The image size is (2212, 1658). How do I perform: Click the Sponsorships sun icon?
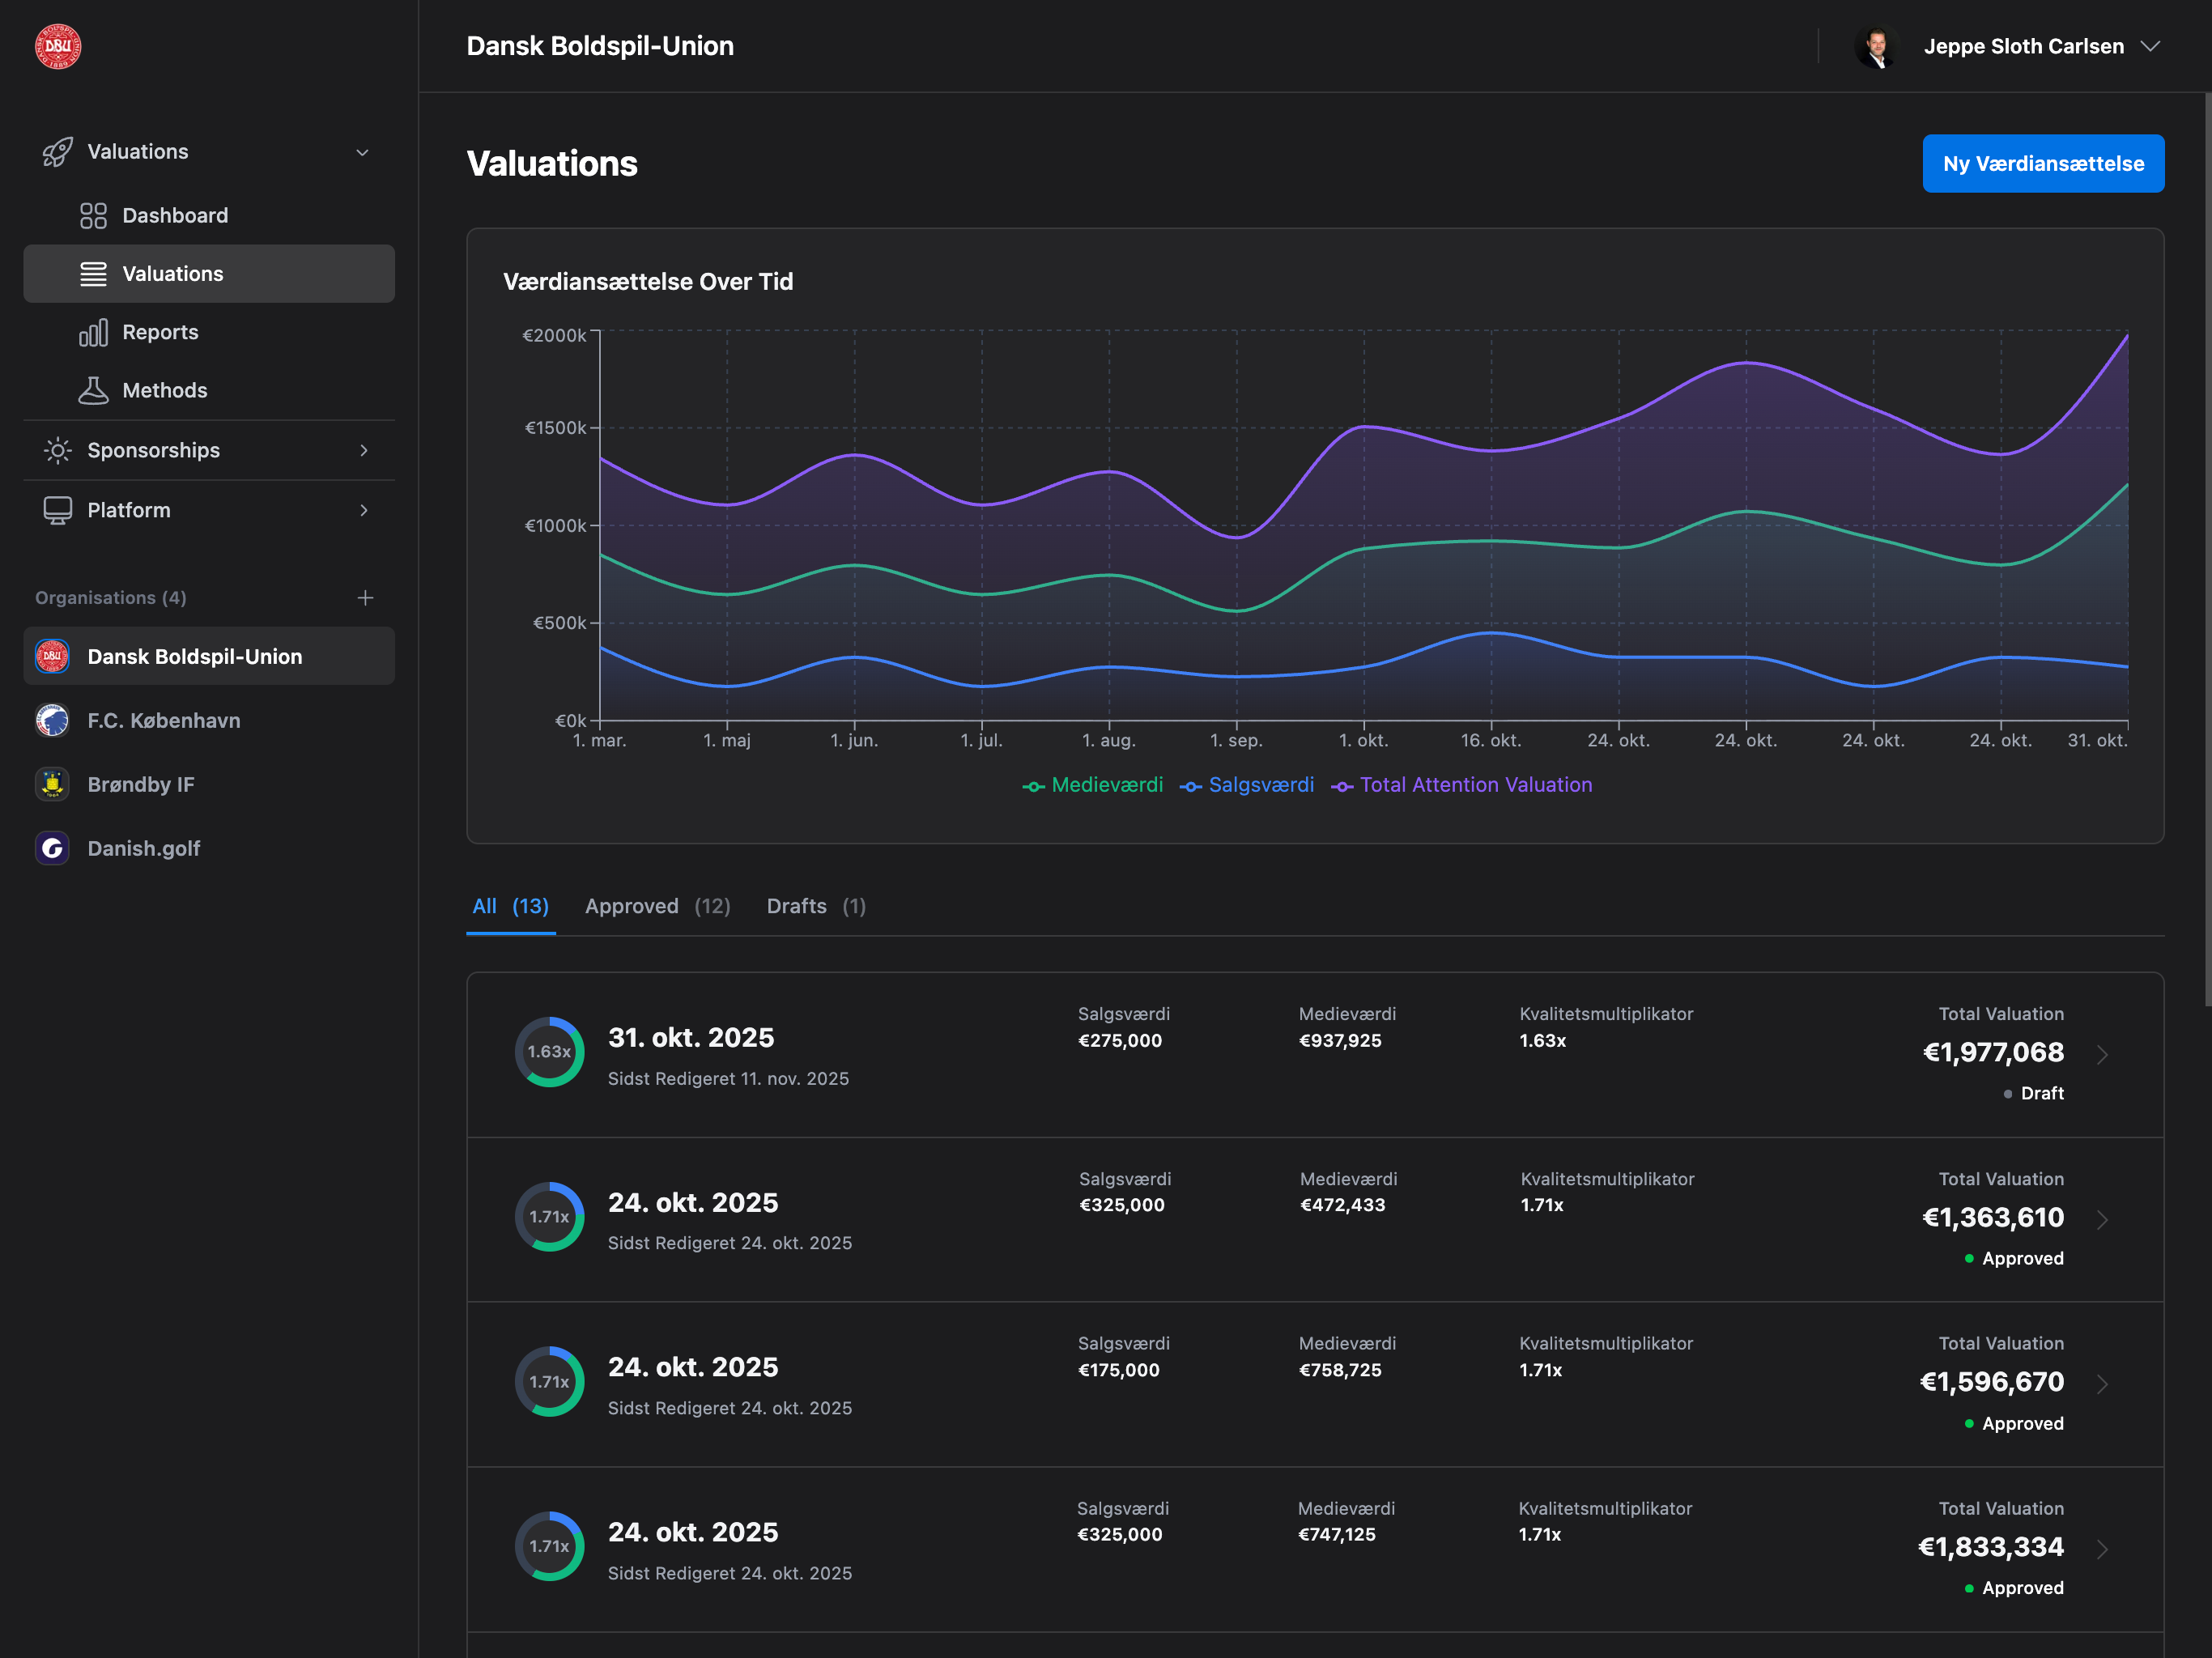58,450
